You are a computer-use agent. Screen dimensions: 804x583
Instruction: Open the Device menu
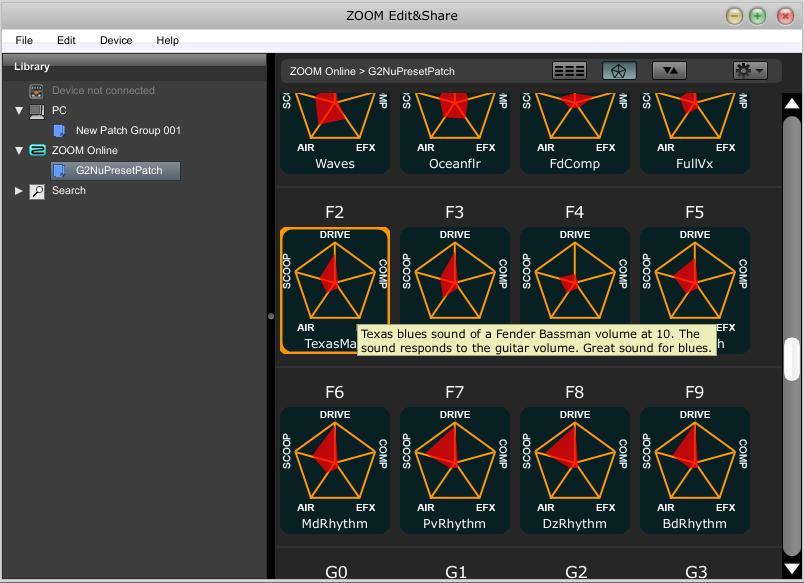pos(116,40)
